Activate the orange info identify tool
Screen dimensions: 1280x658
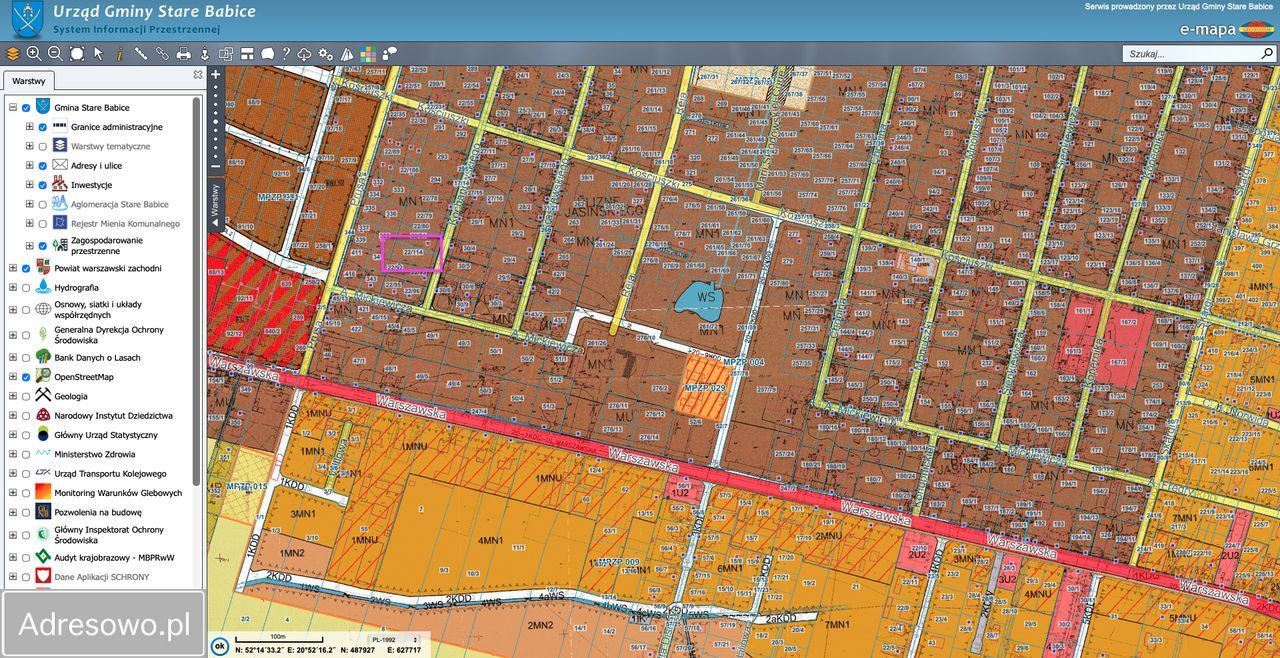pyautogui.click(x=119, y=54)
